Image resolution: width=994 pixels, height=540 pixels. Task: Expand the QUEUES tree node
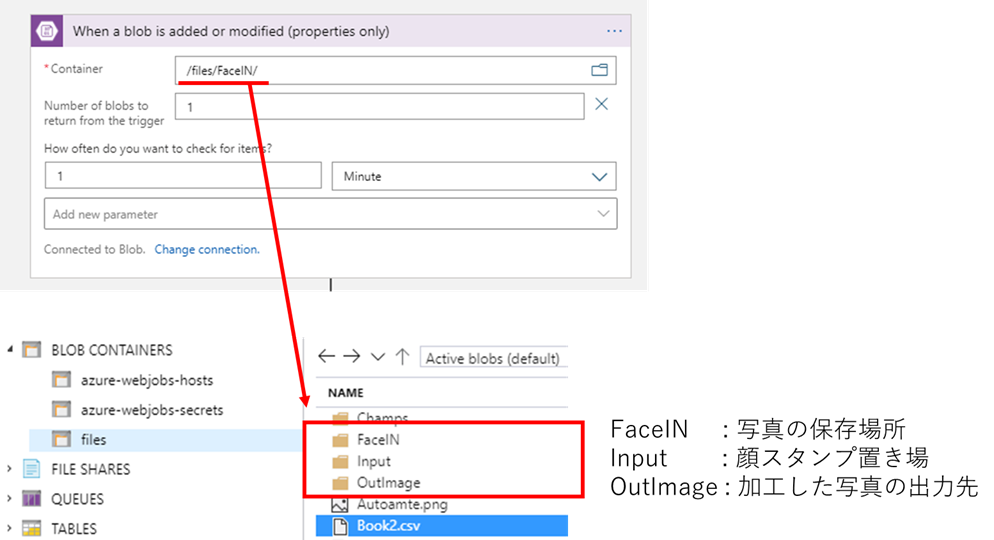[10, 499]
